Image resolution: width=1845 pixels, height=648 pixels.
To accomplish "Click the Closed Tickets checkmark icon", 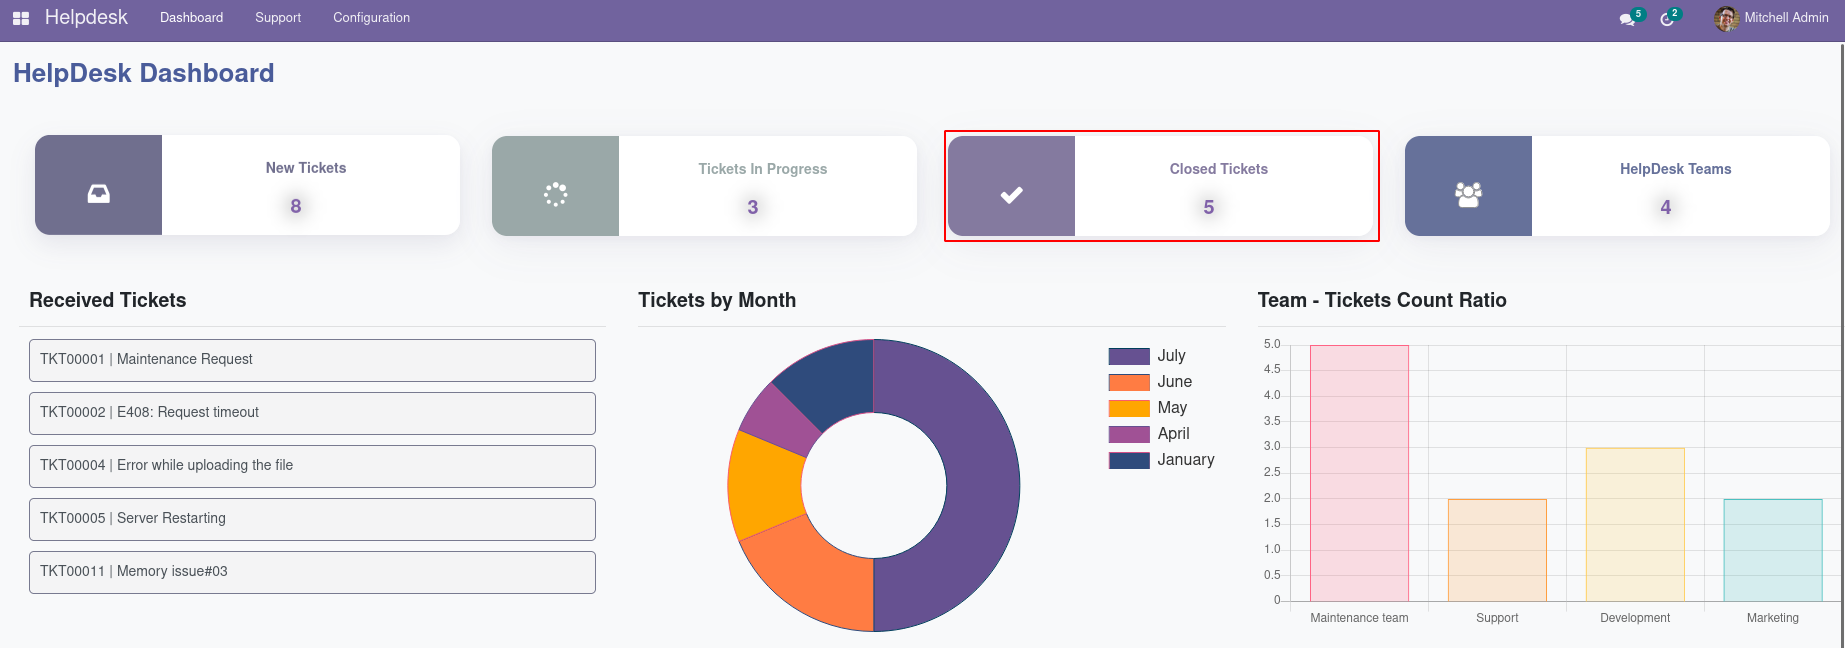I will tap(1011, 195).
